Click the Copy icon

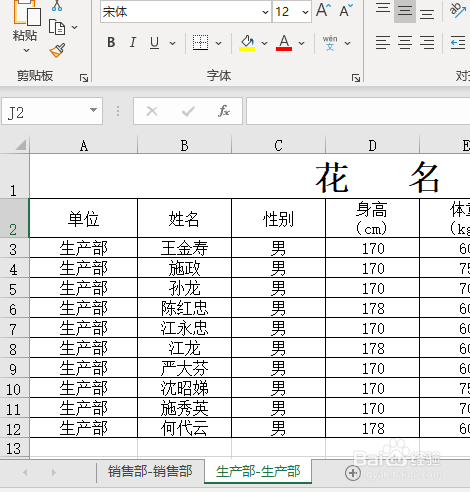pyautogui.click(x=57, y=27)
